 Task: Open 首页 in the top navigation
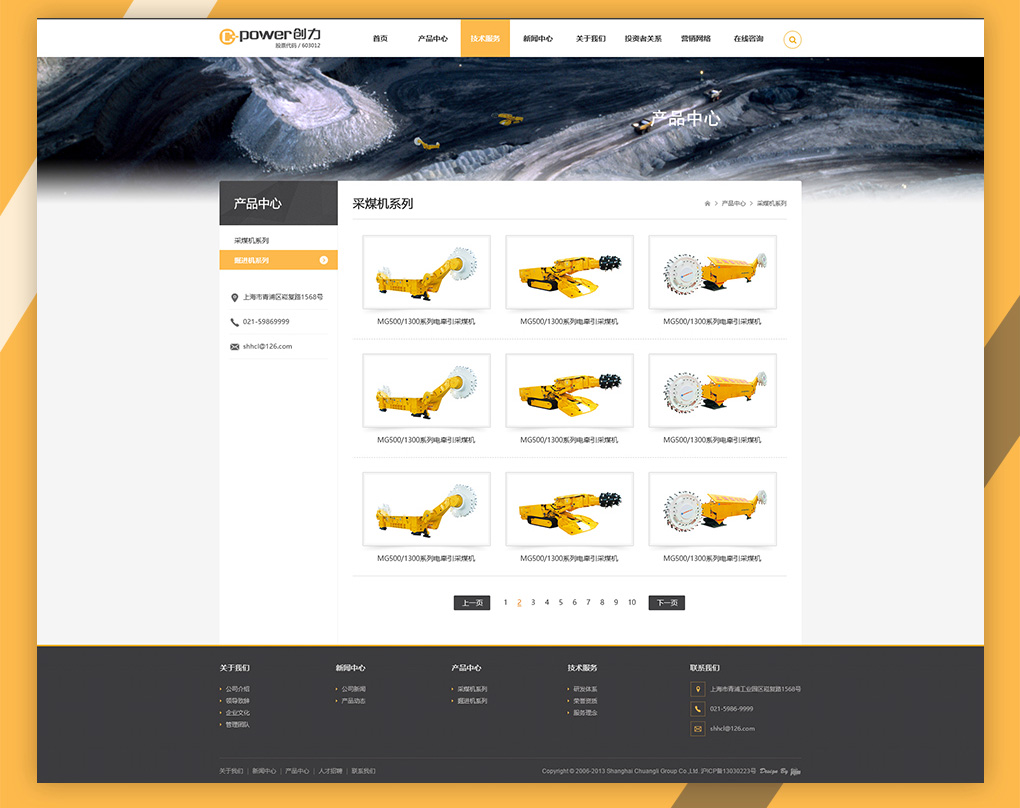point(380,39)
